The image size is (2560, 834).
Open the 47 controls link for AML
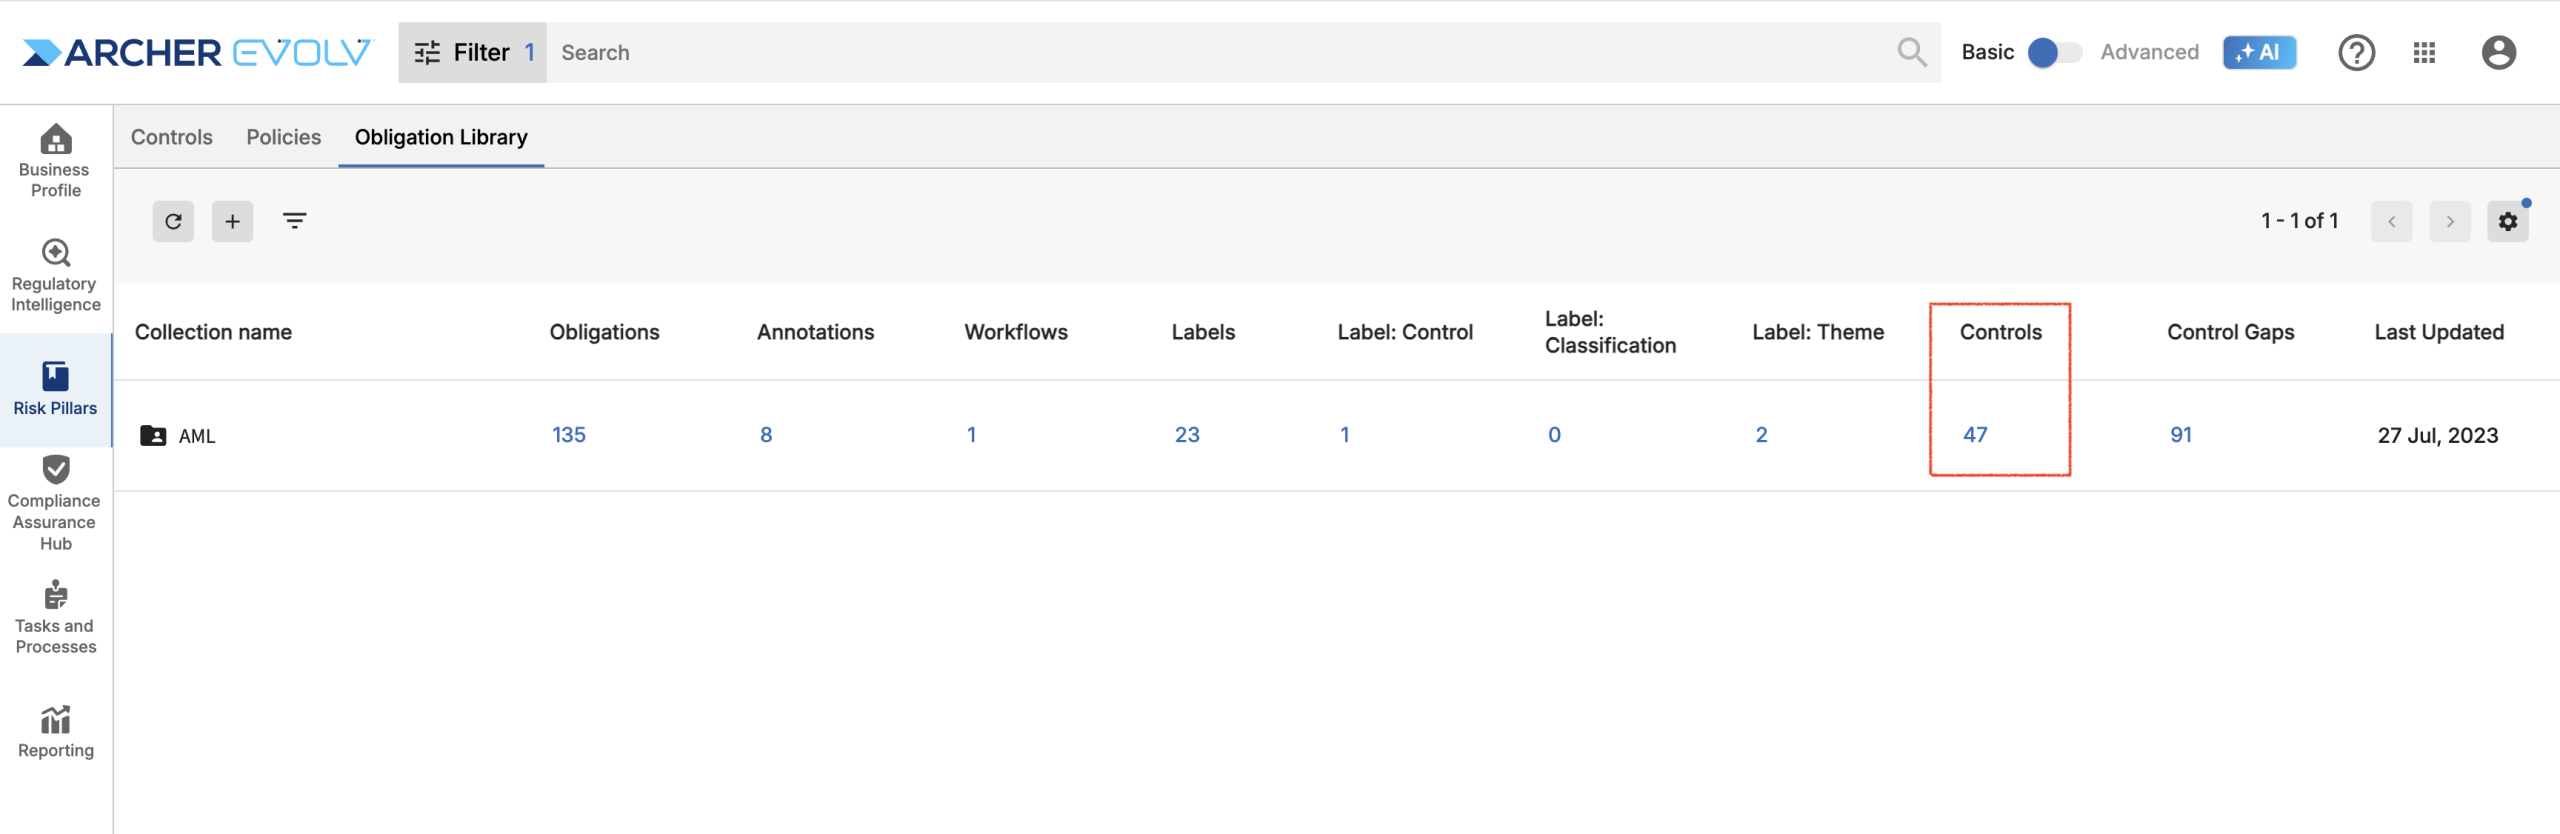(1975, 435)
